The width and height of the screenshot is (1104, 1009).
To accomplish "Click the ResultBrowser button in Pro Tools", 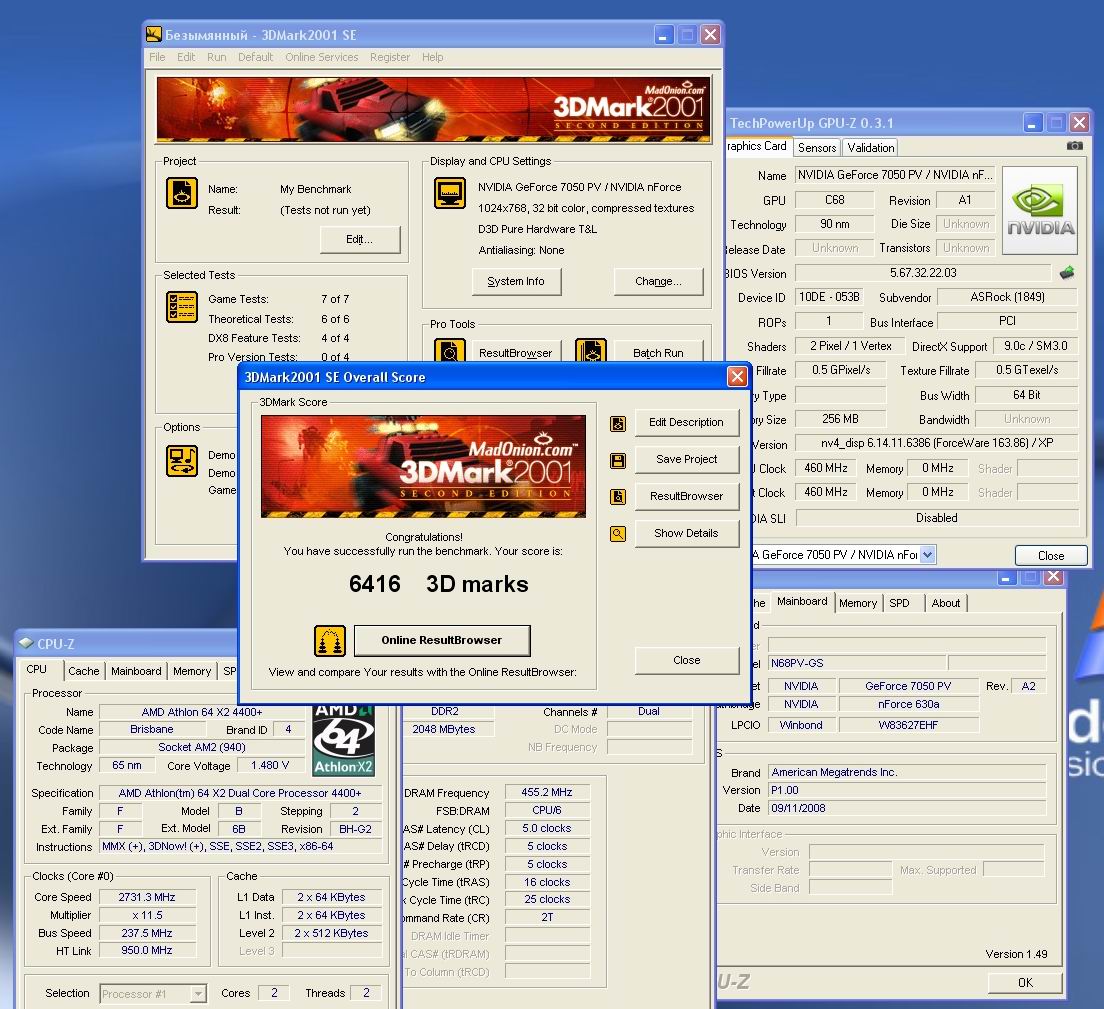I will (x=516, y=353).
